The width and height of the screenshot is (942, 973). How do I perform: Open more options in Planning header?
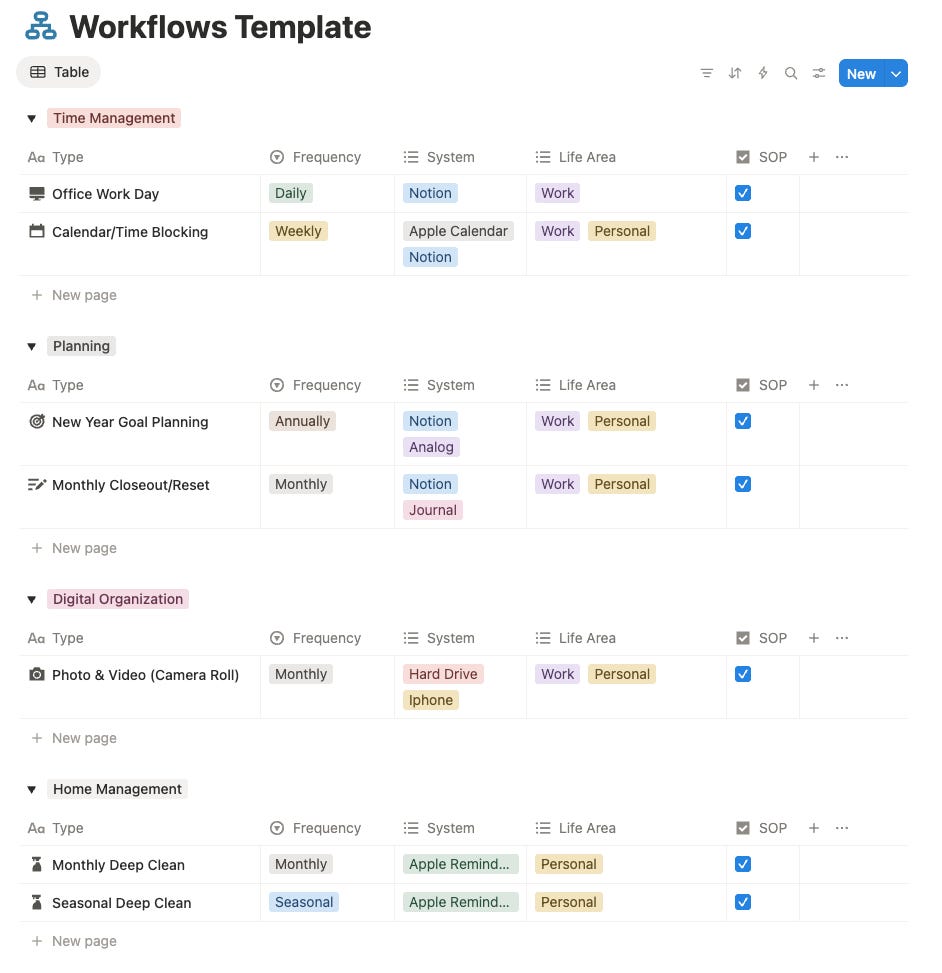(x=841, y=385)
